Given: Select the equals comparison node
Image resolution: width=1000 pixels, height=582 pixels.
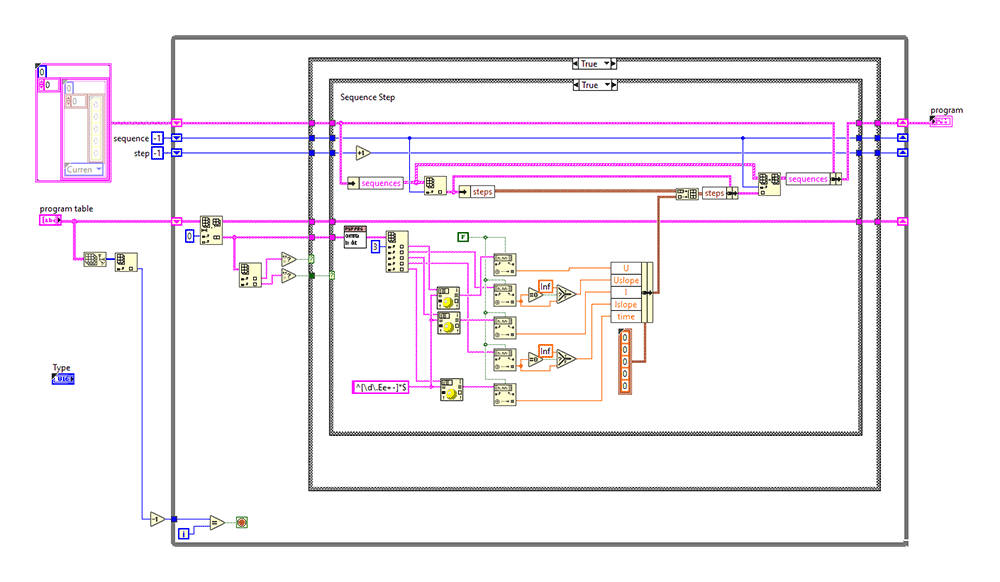Looking at the screenshot, I should (216, 522).
